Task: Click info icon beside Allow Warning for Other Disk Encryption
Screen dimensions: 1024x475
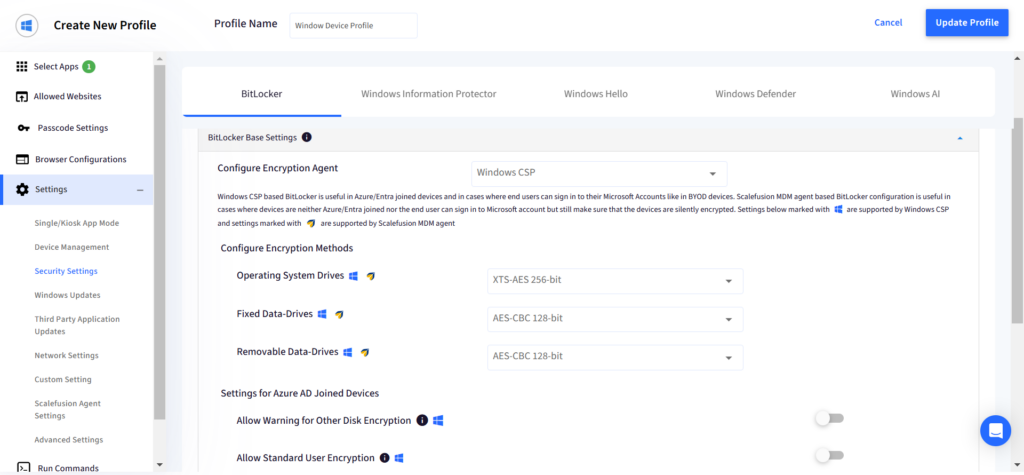Action: (422, 420)
